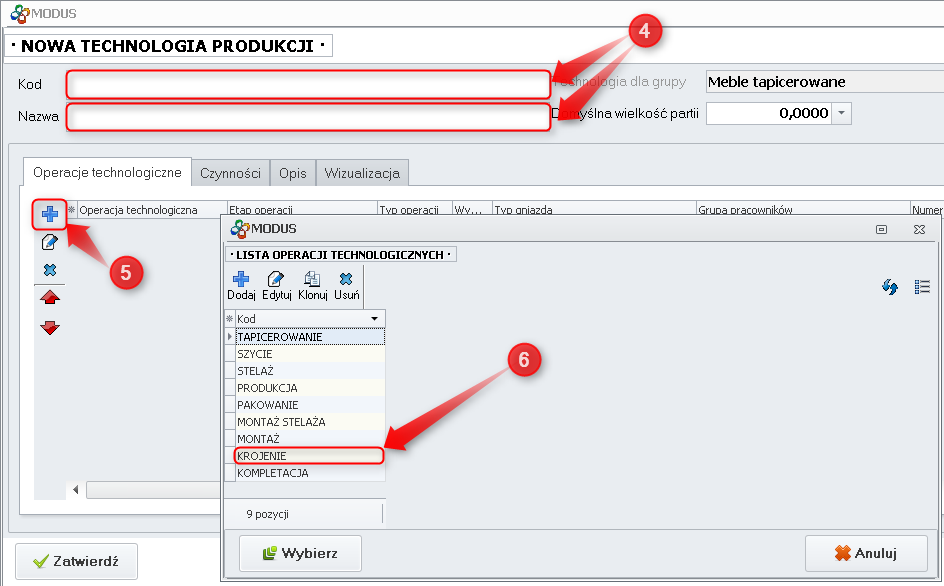Open the Technologia dla grupy combo box

pos(825,82)
